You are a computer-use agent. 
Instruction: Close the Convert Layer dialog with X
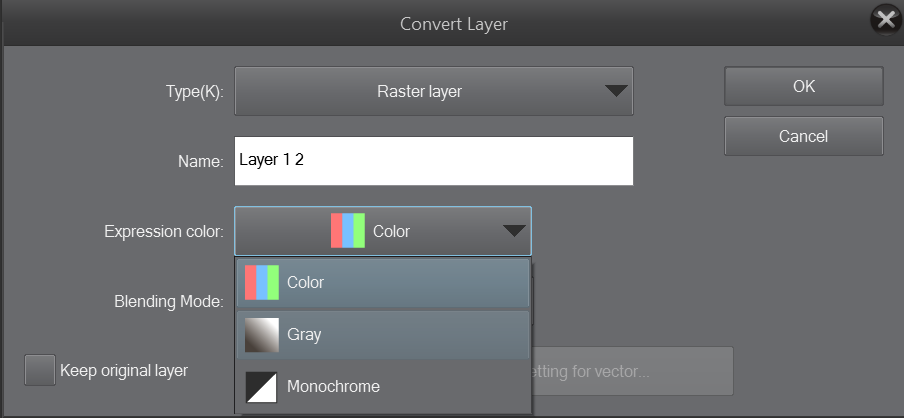click(886, 20)
